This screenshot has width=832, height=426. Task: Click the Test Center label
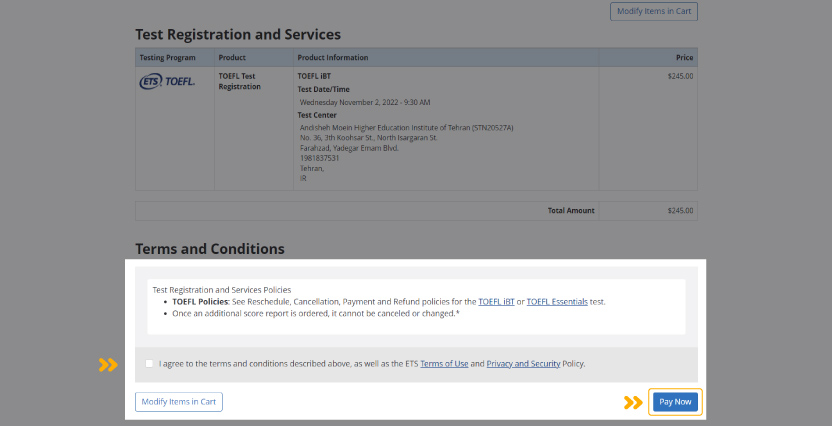[x=317, y=115]
